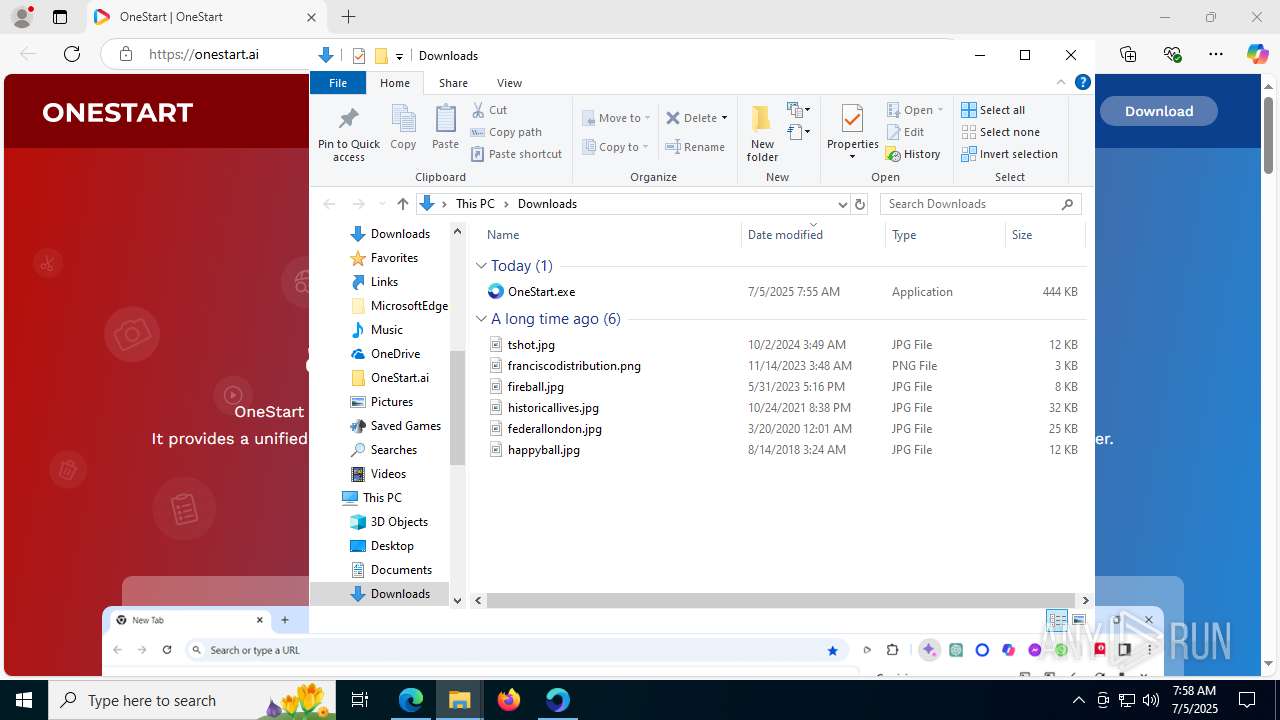This screenshot has height=720, width=1280.
Task: Select Saved Games in navigation pane
Action: tap(405, 426)
